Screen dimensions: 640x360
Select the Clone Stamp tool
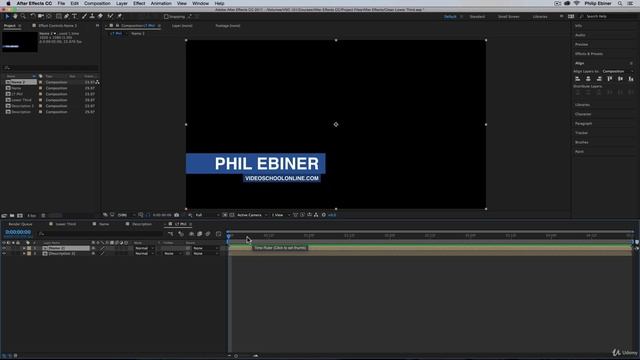[x=92, y=16]
